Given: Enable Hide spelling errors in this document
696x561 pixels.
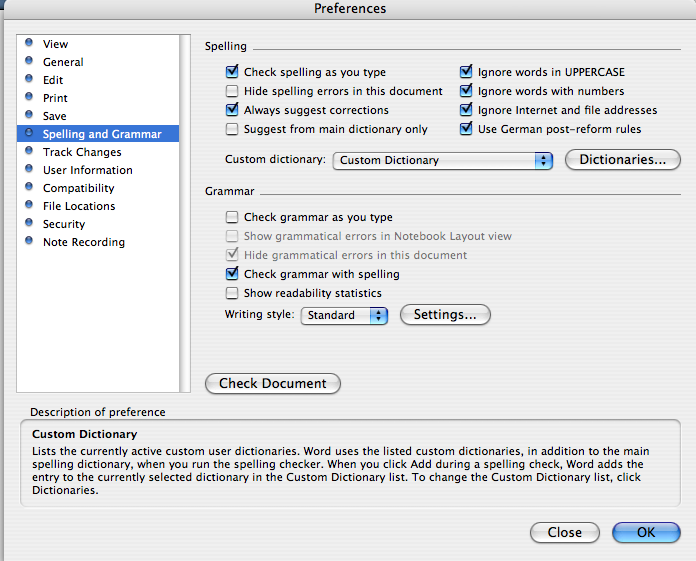Looking at the screenshot, I should (232, 91).
